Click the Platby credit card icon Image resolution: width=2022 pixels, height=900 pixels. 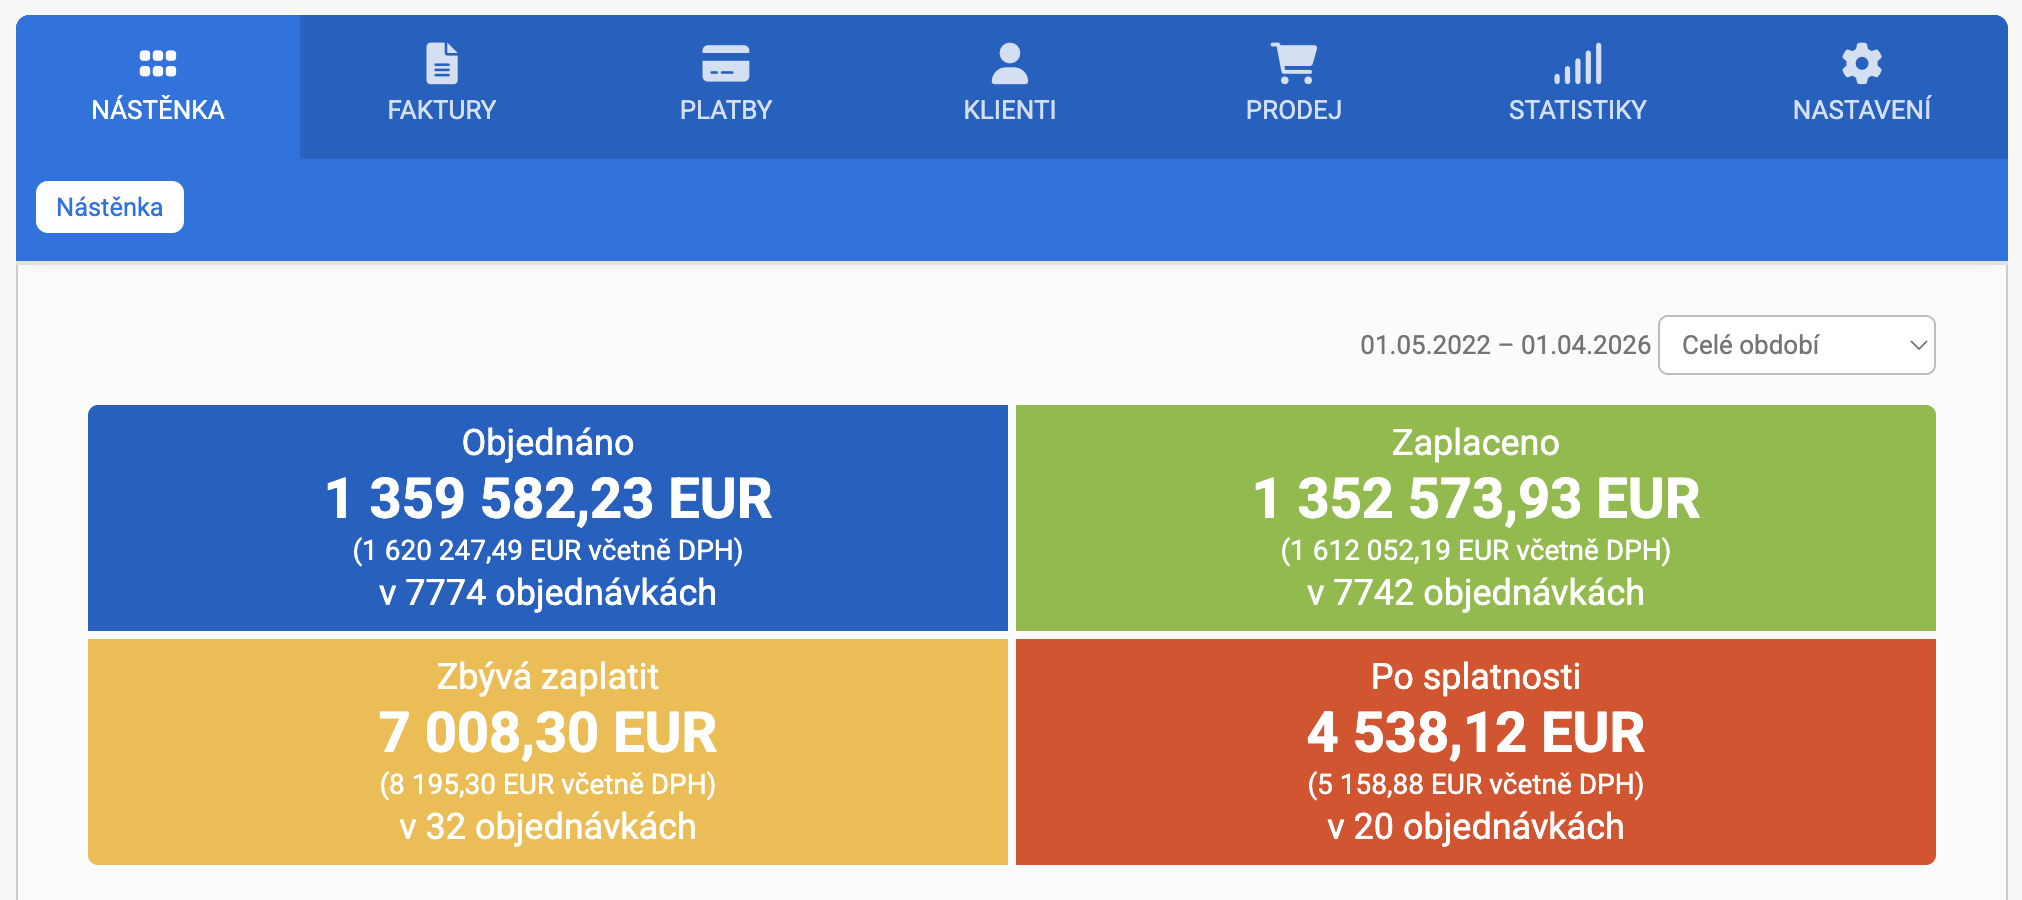click(x=725, y=64)
